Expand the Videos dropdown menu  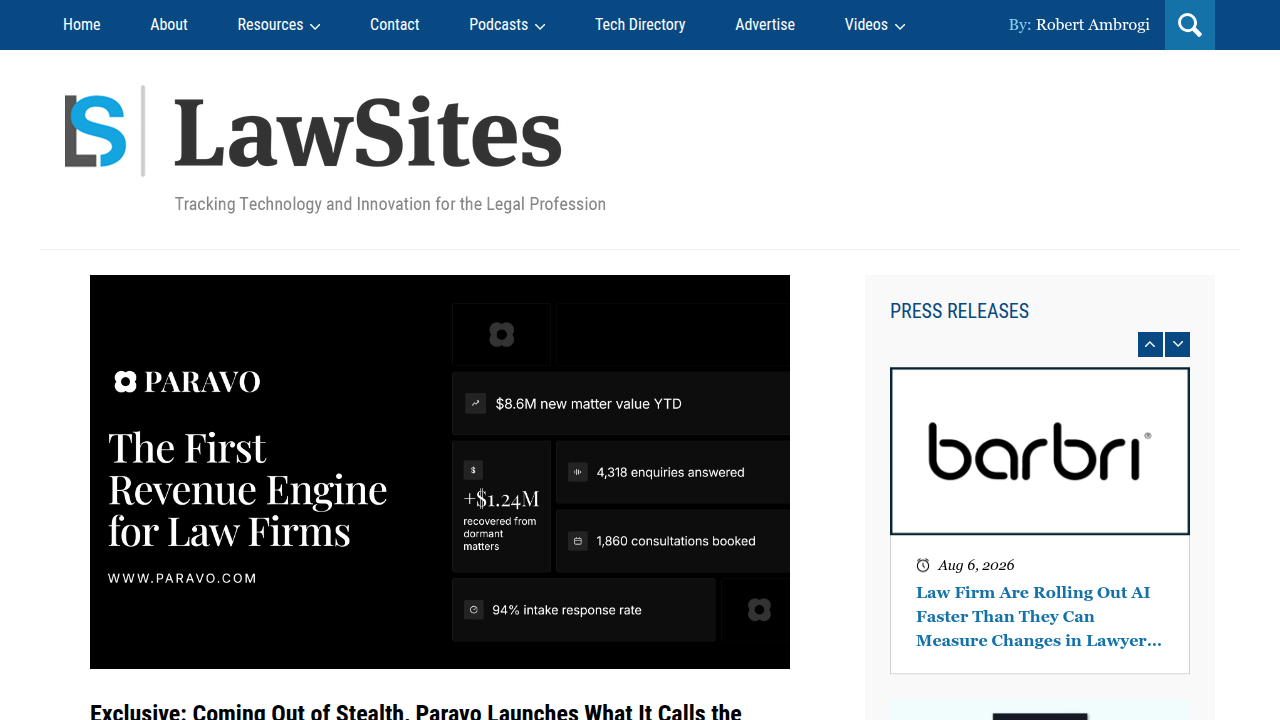click(x=875, y=25)
